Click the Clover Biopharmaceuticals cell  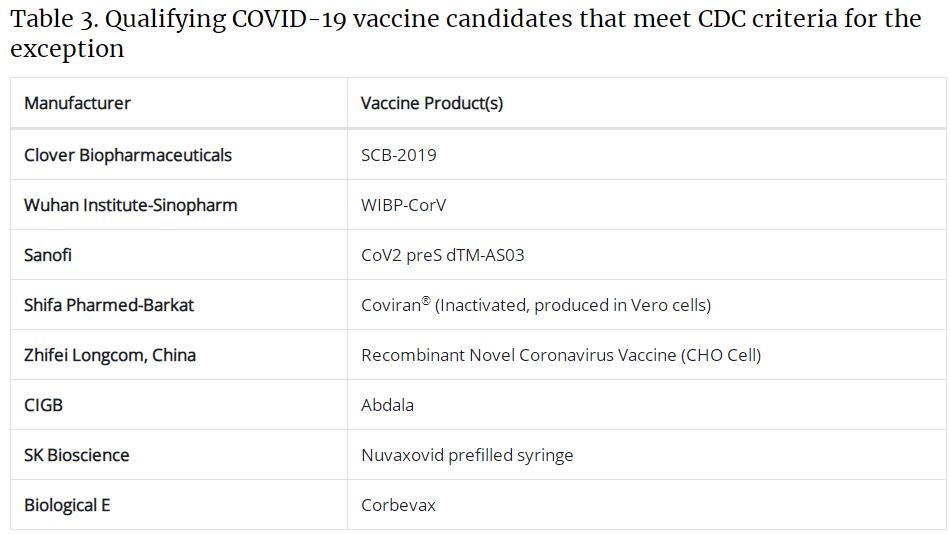(x=127, y=155)
